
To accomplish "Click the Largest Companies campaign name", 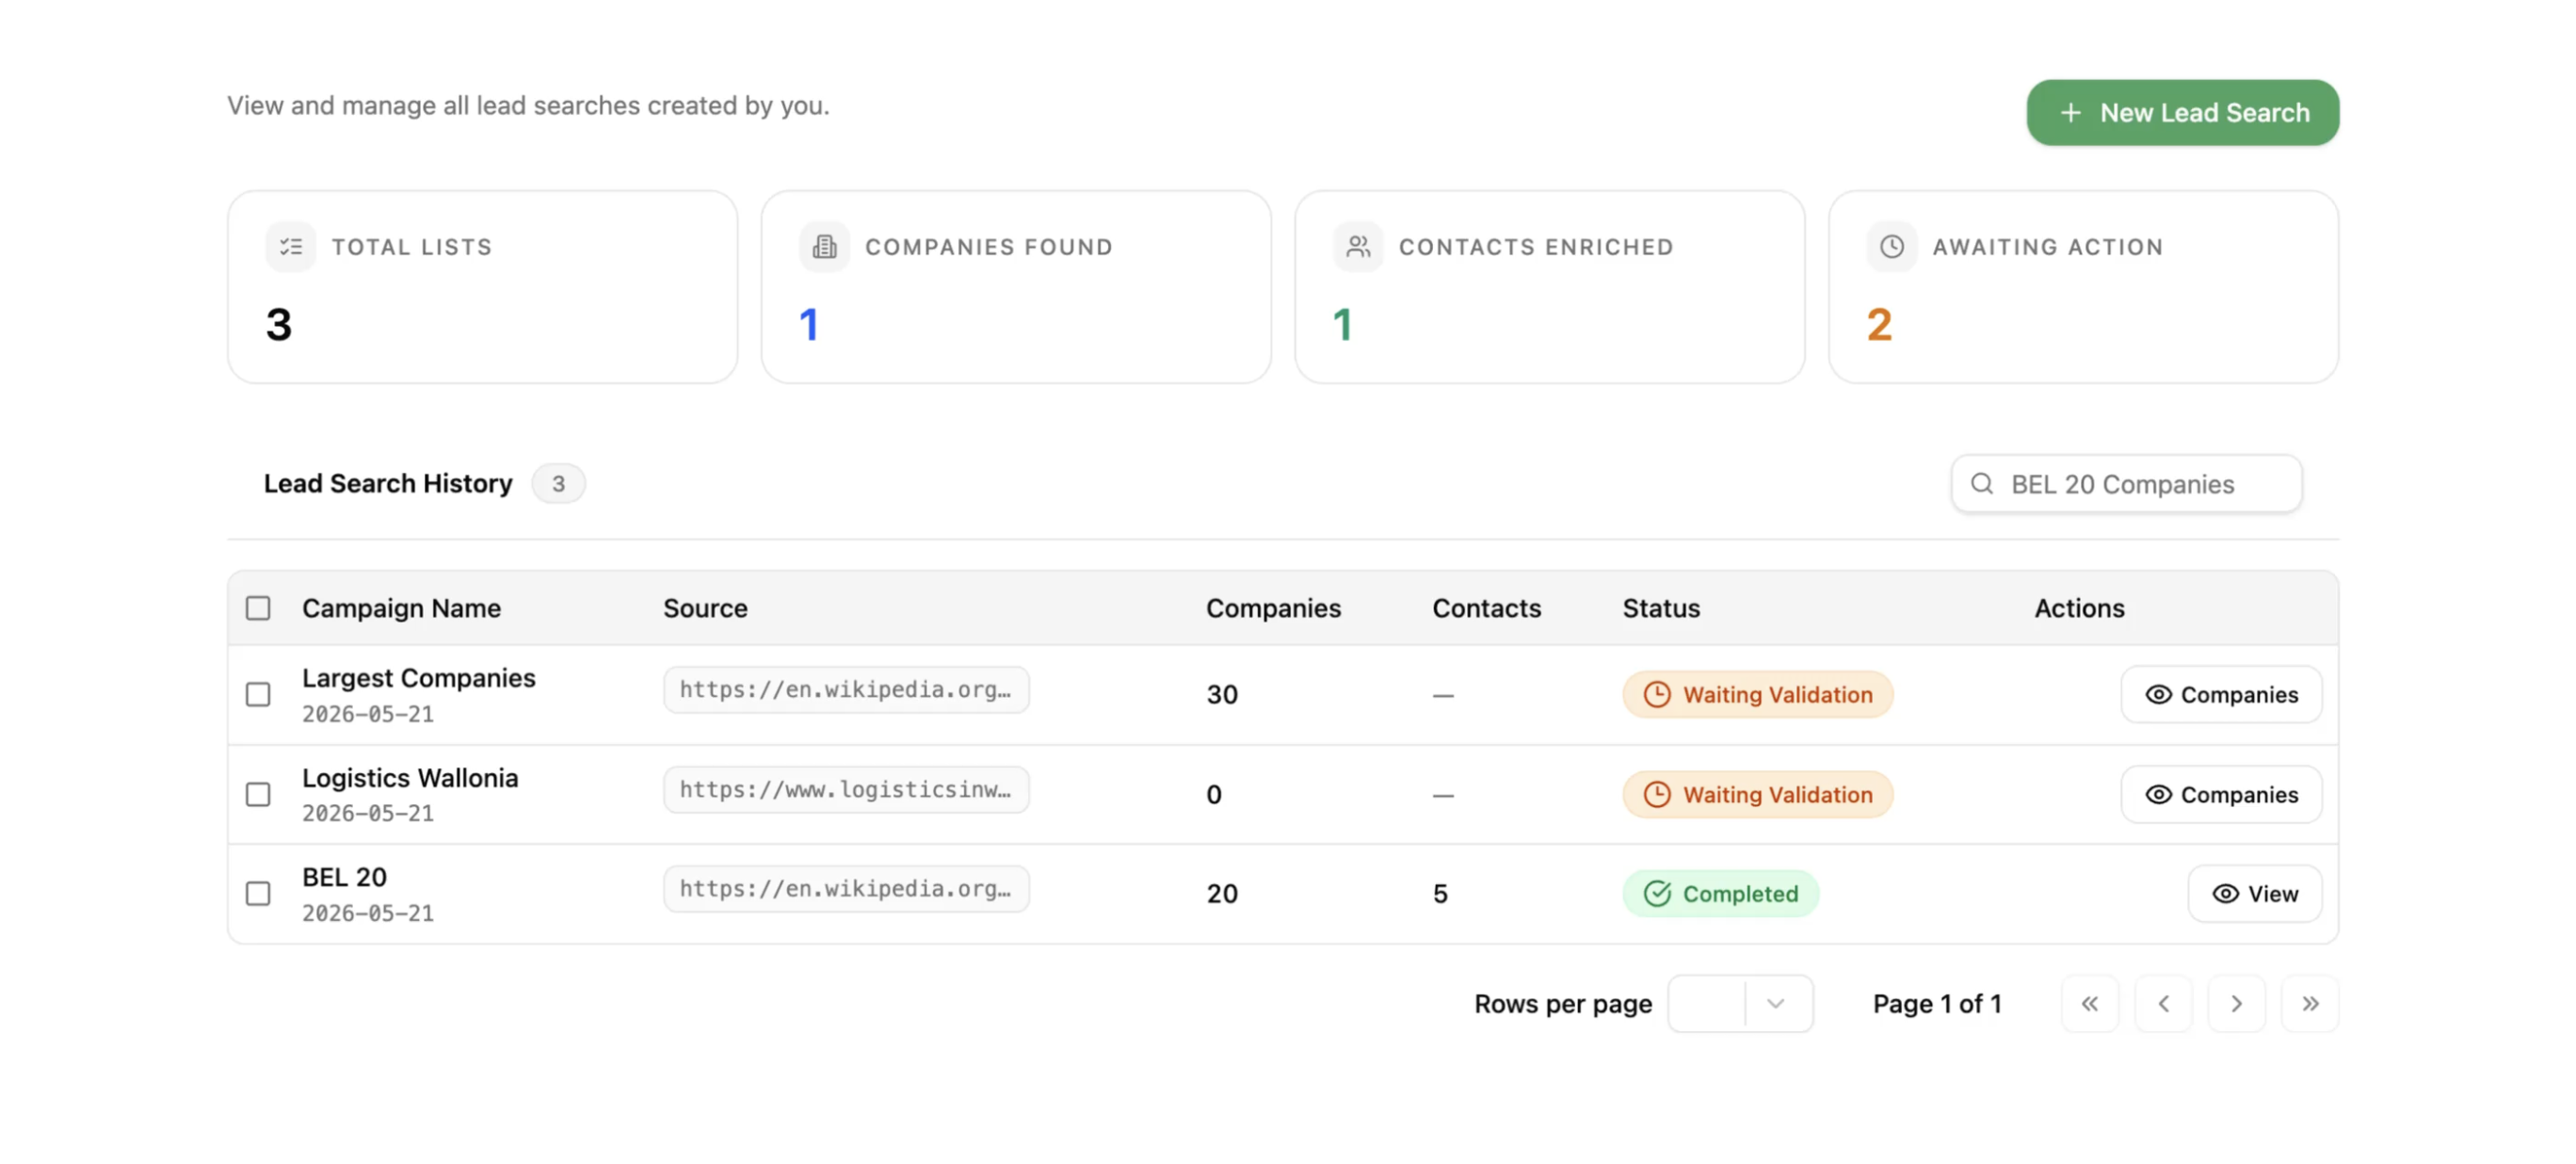I will 418,677.
